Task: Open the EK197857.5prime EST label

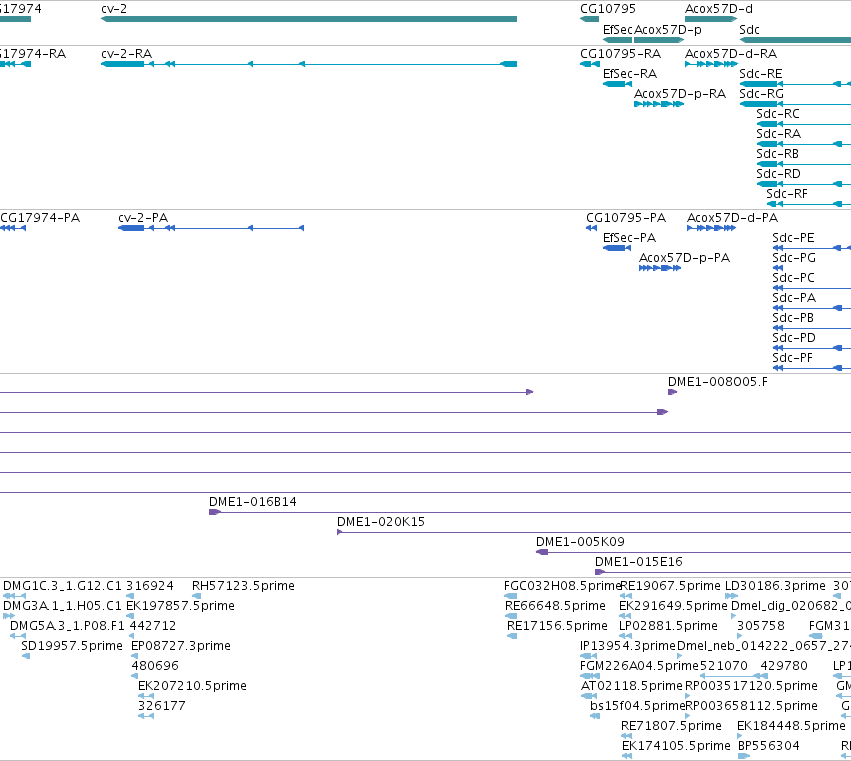Action: point(180,606)
